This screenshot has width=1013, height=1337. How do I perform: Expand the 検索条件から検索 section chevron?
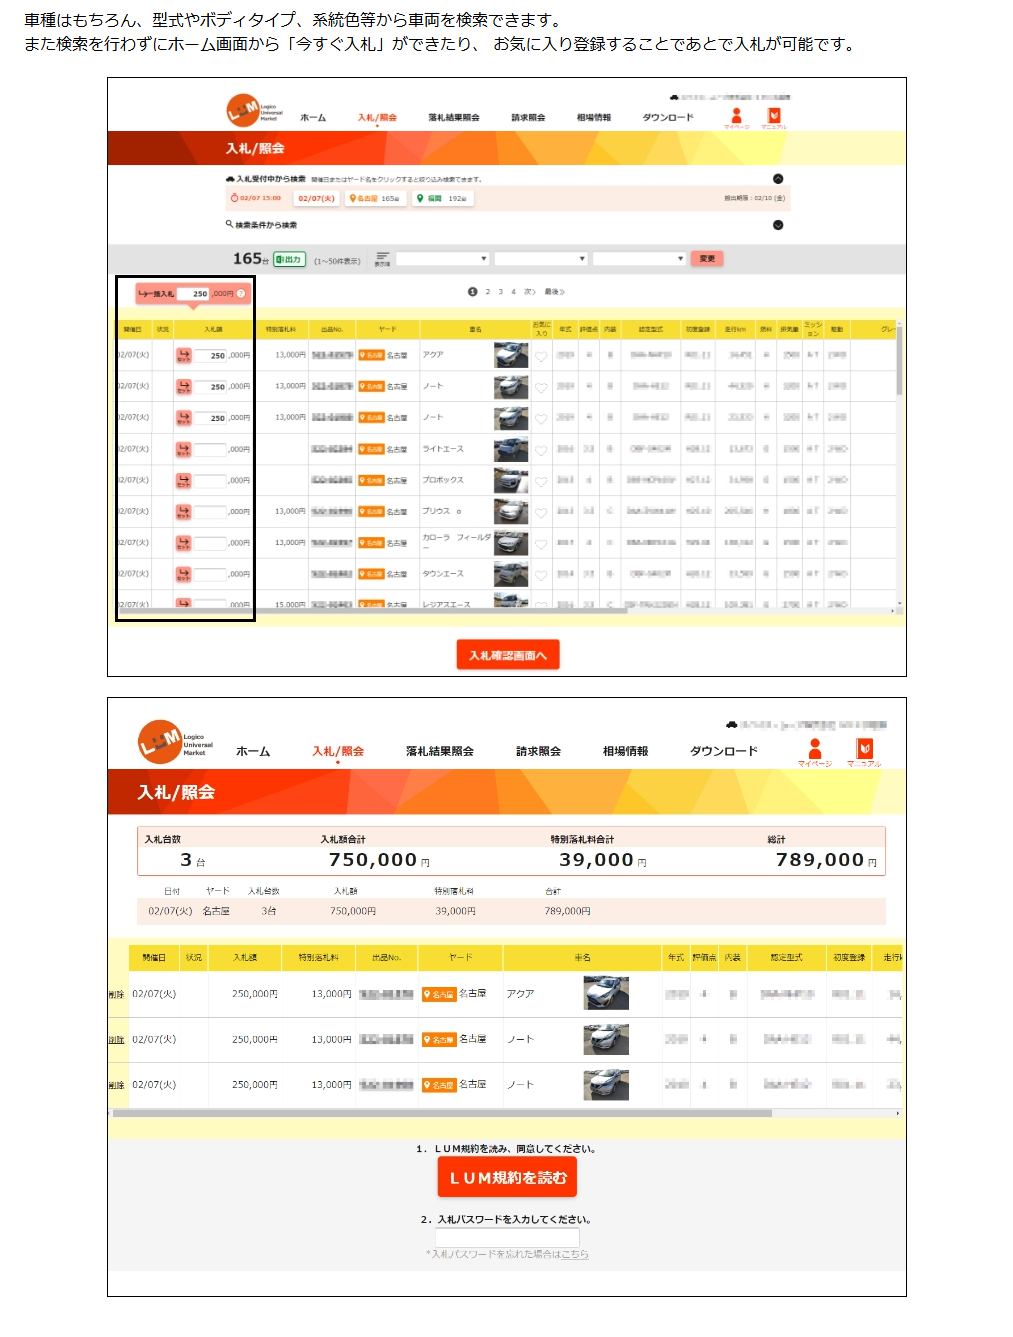[778, 225]
